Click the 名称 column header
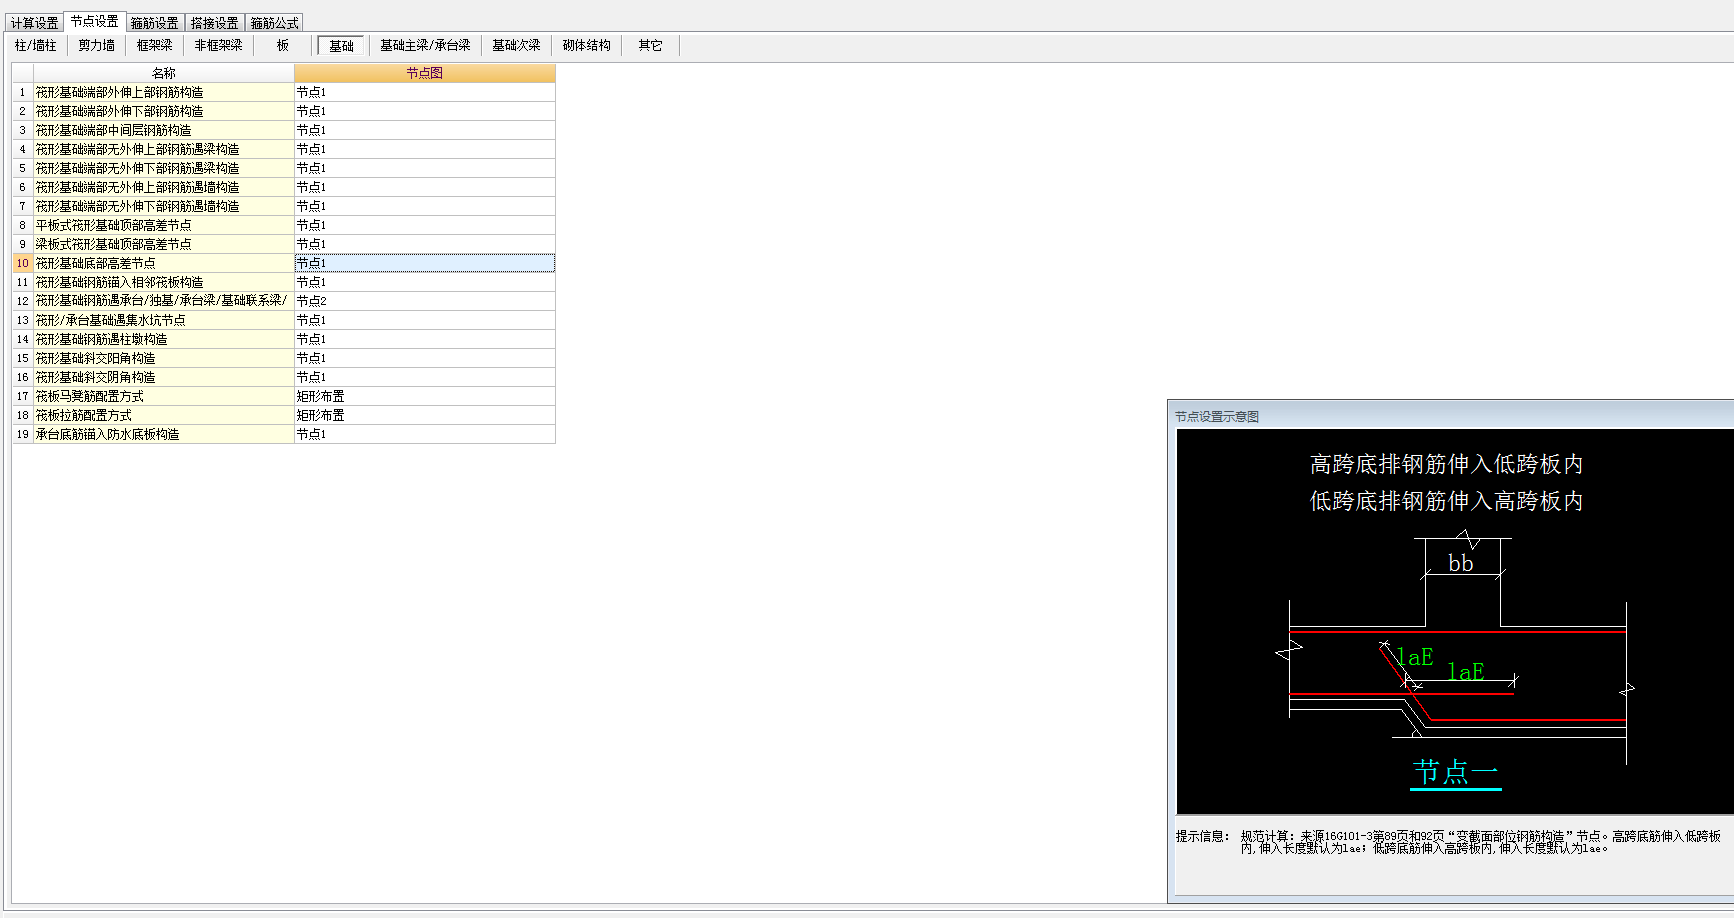This screenshot has width=1734, height=918. point(164,73)
